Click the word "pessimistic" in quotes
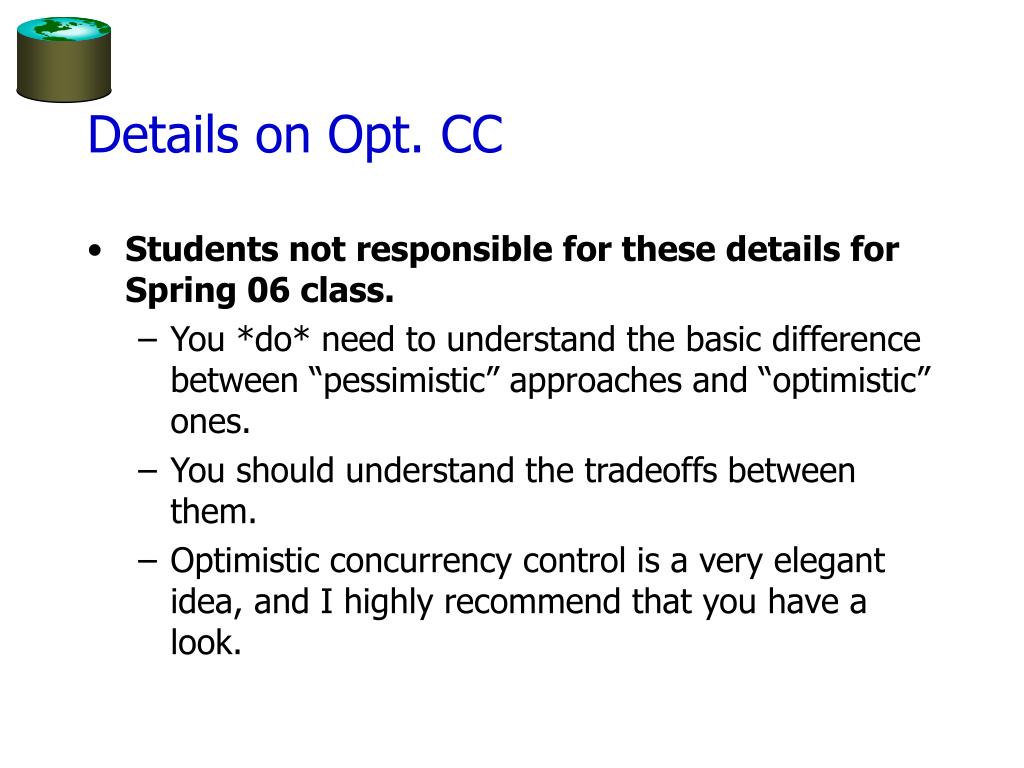 pos(404,380)
